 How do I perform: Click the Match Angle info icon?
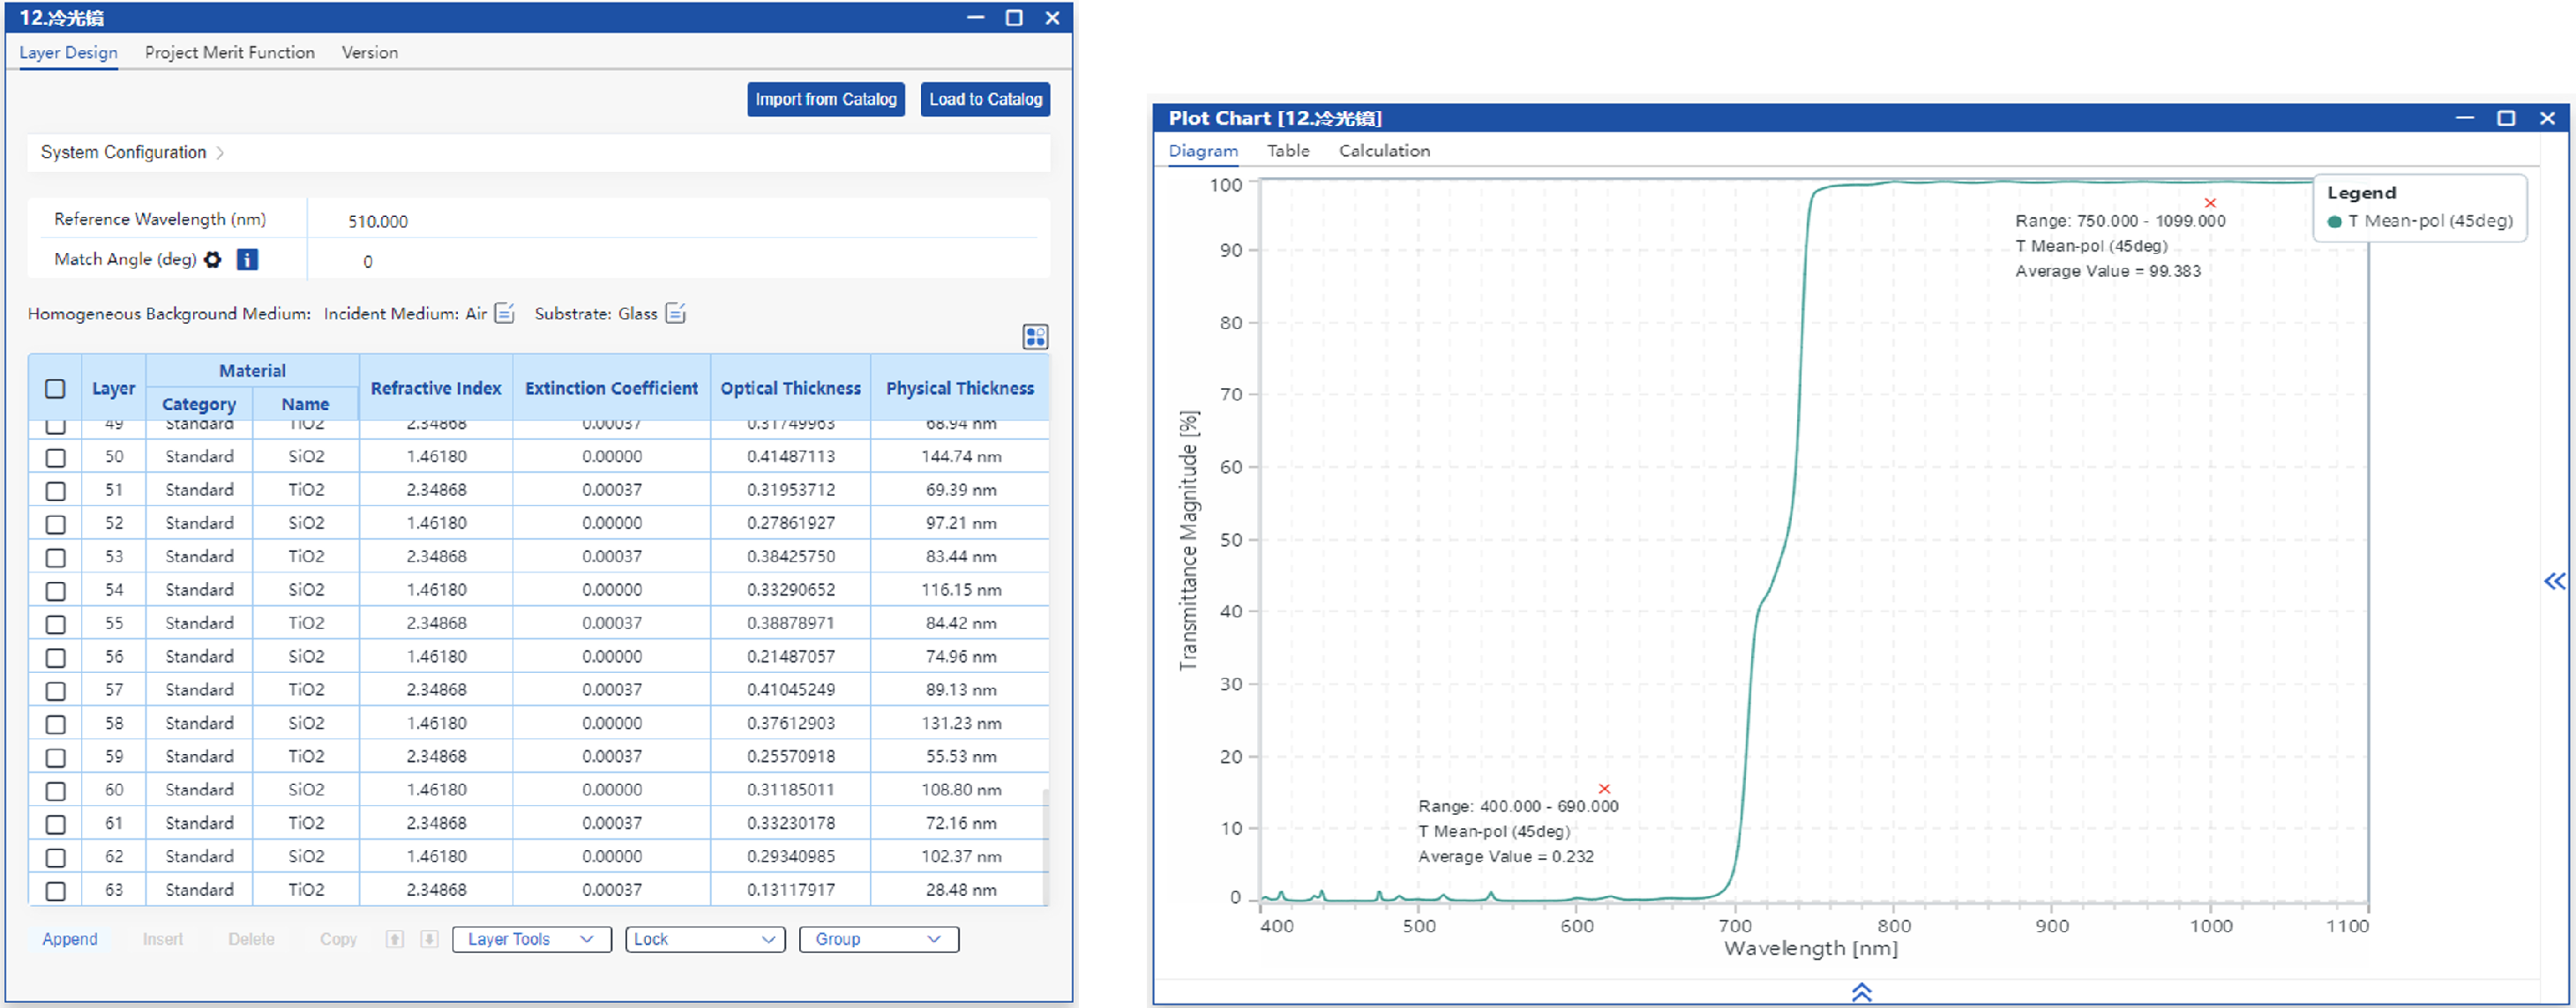pyautogui.click(x=247, y=260)
